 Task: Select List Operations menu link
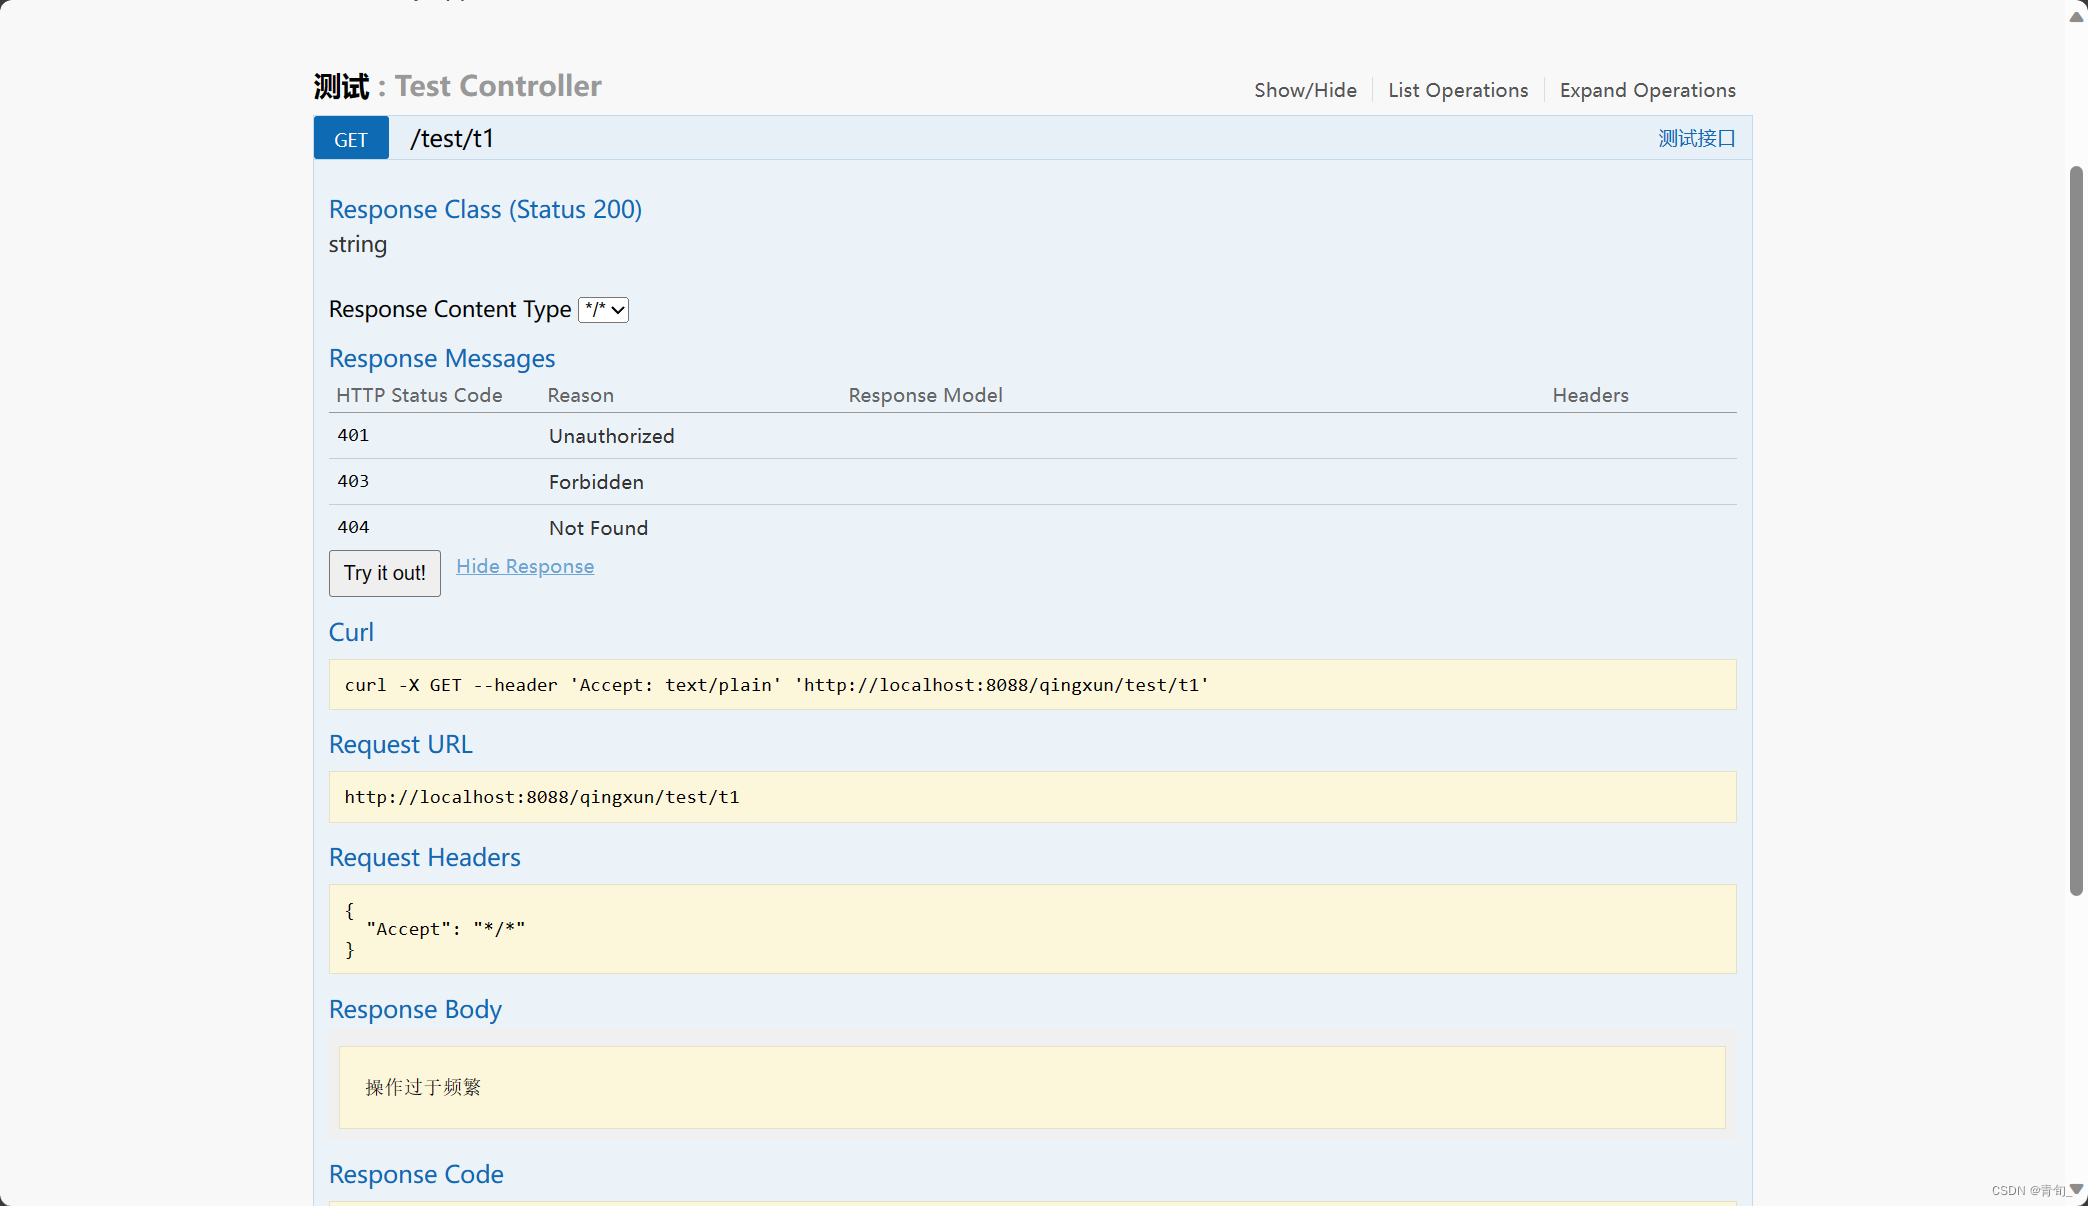tap(1458, 90)
